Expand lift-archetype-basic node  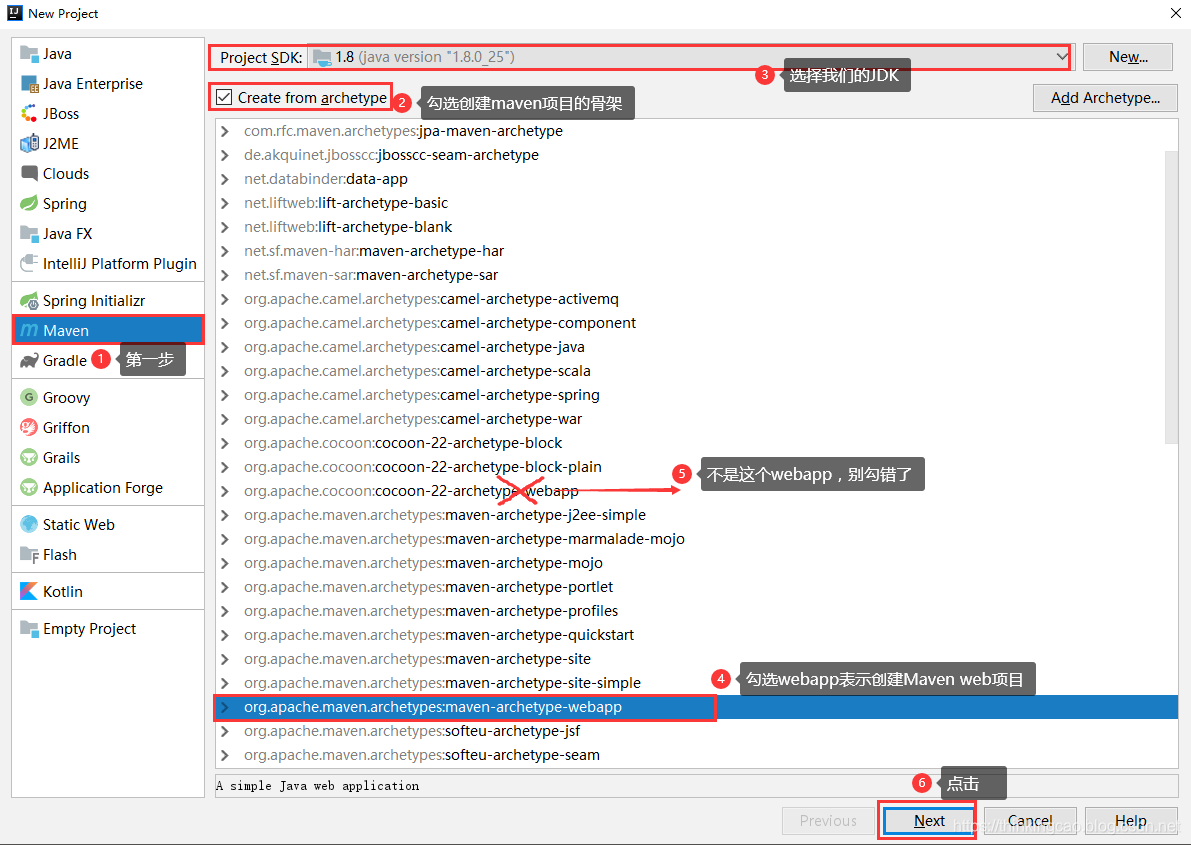[x=225, y=203]
